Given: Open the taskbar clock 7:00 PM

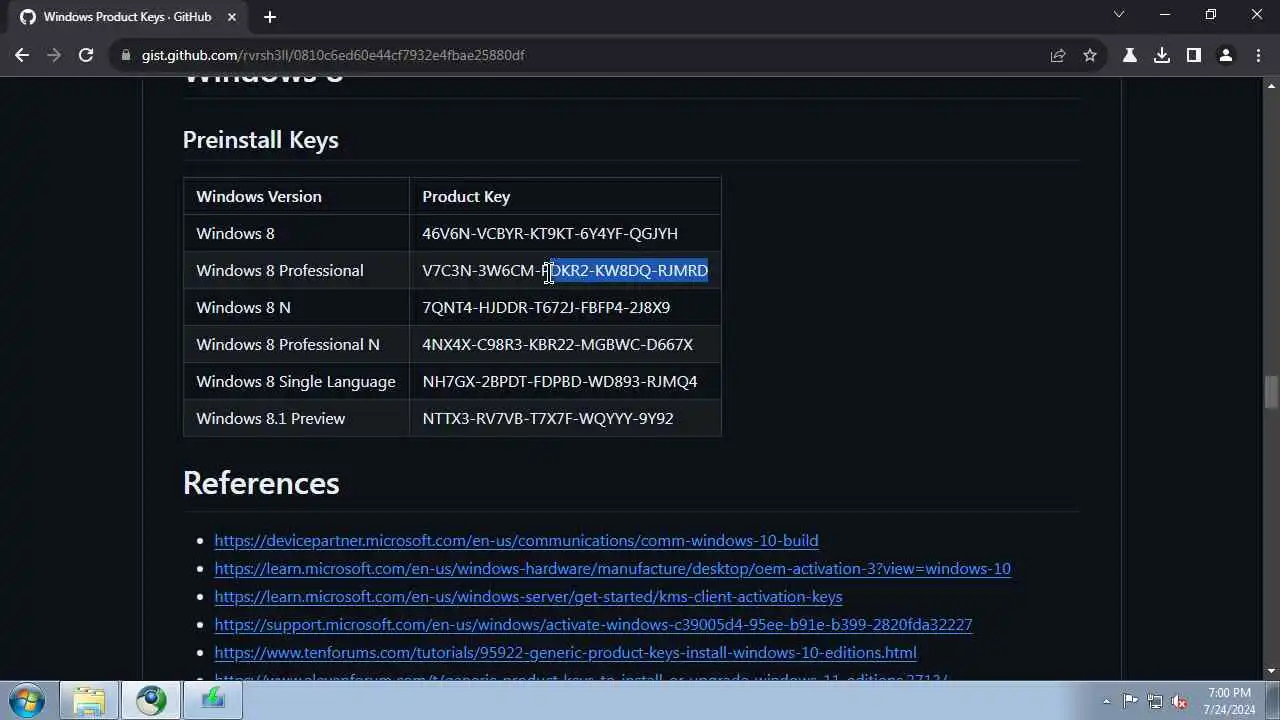Looking at the screenshot, I should coord(1229,701).
